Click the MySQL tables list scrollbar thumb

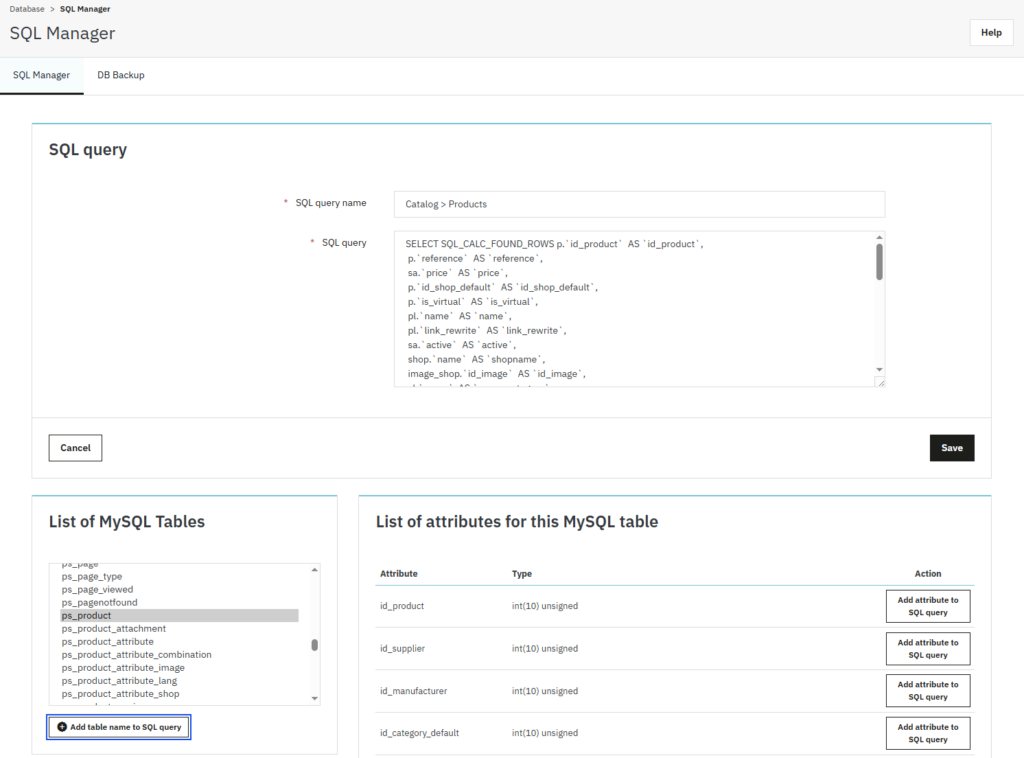(x=315, y=645)
